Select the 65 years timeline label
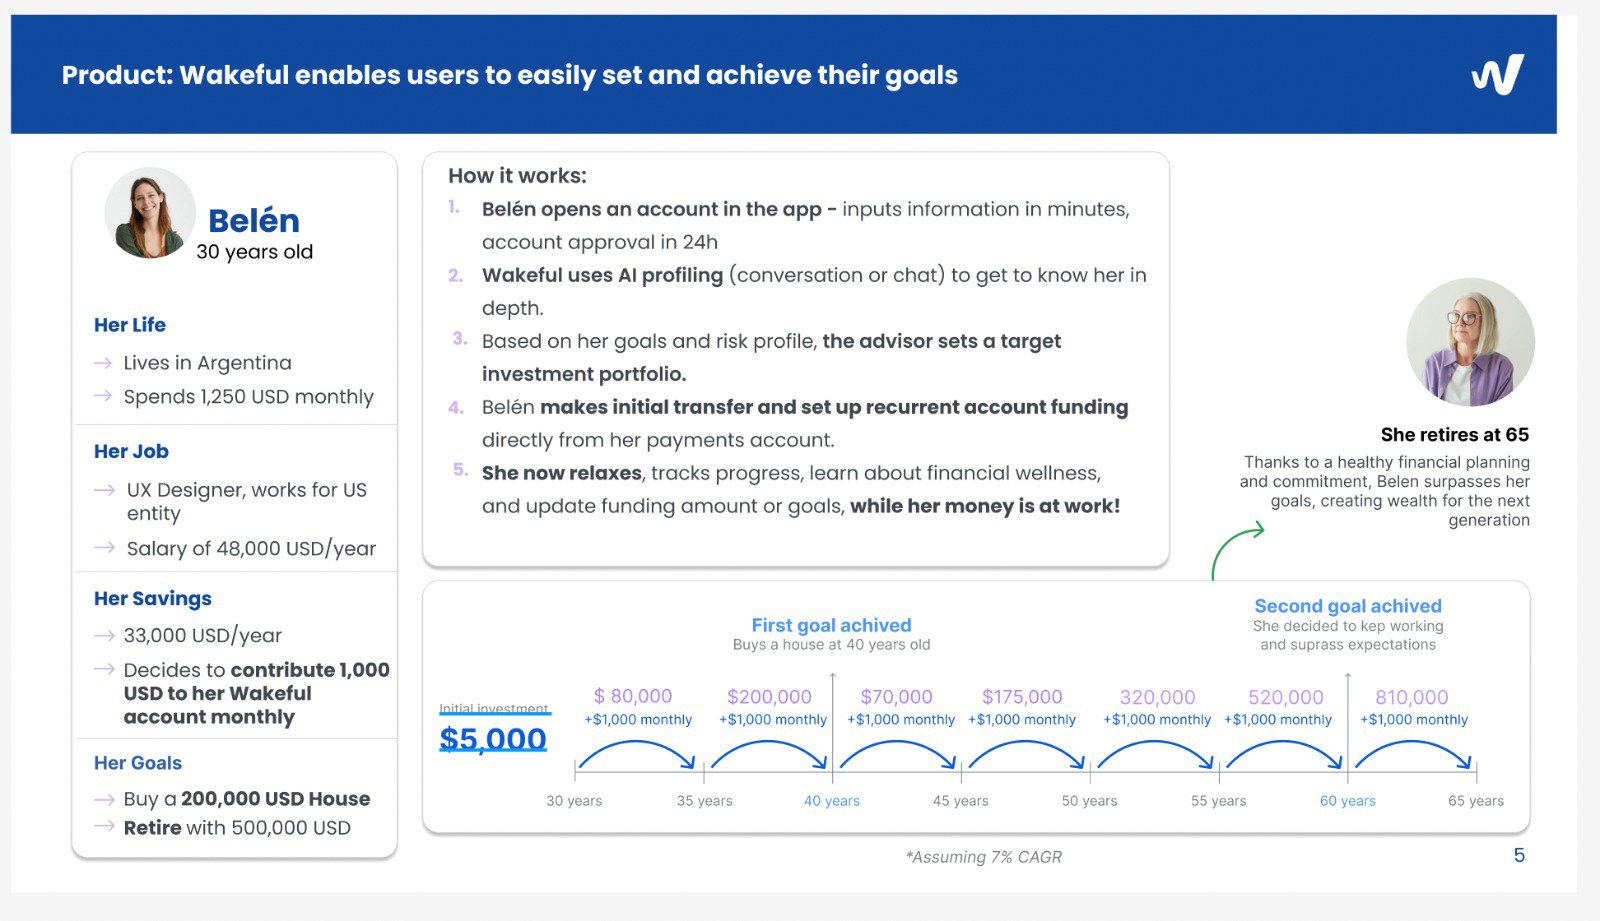1600x921 pixels. 1475,801
